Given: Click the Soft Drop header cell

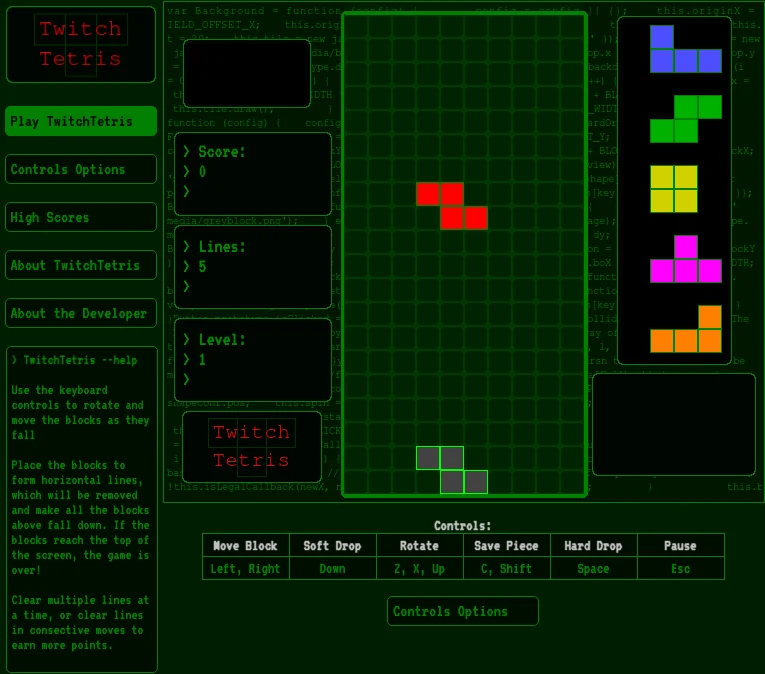Looking at the screenshot, I should click(x=333, y=546).
